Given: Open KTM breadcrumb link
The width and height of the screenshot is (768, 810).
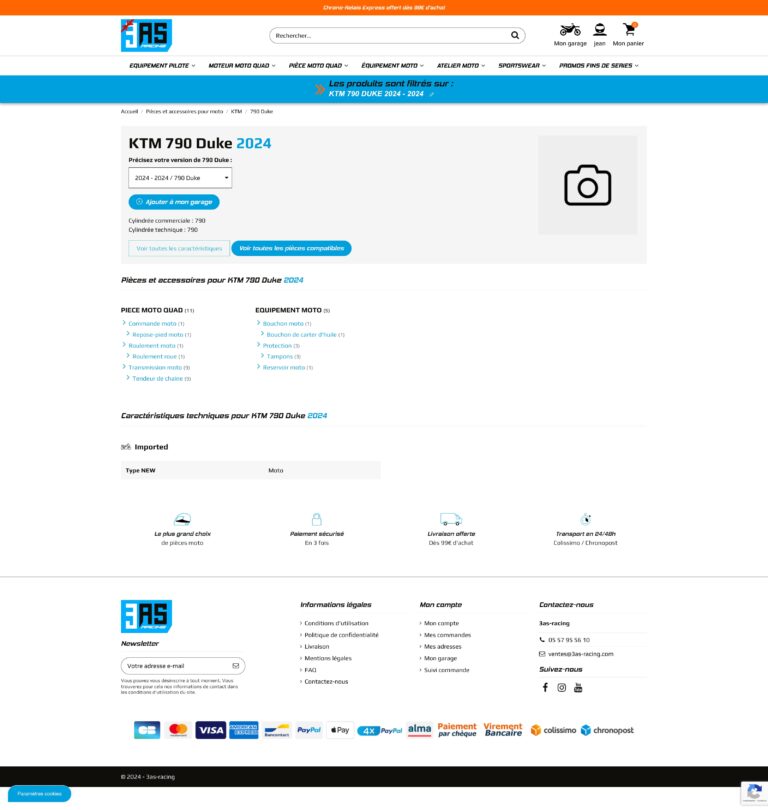Looking at the screenshot, I should pos(236,112).
